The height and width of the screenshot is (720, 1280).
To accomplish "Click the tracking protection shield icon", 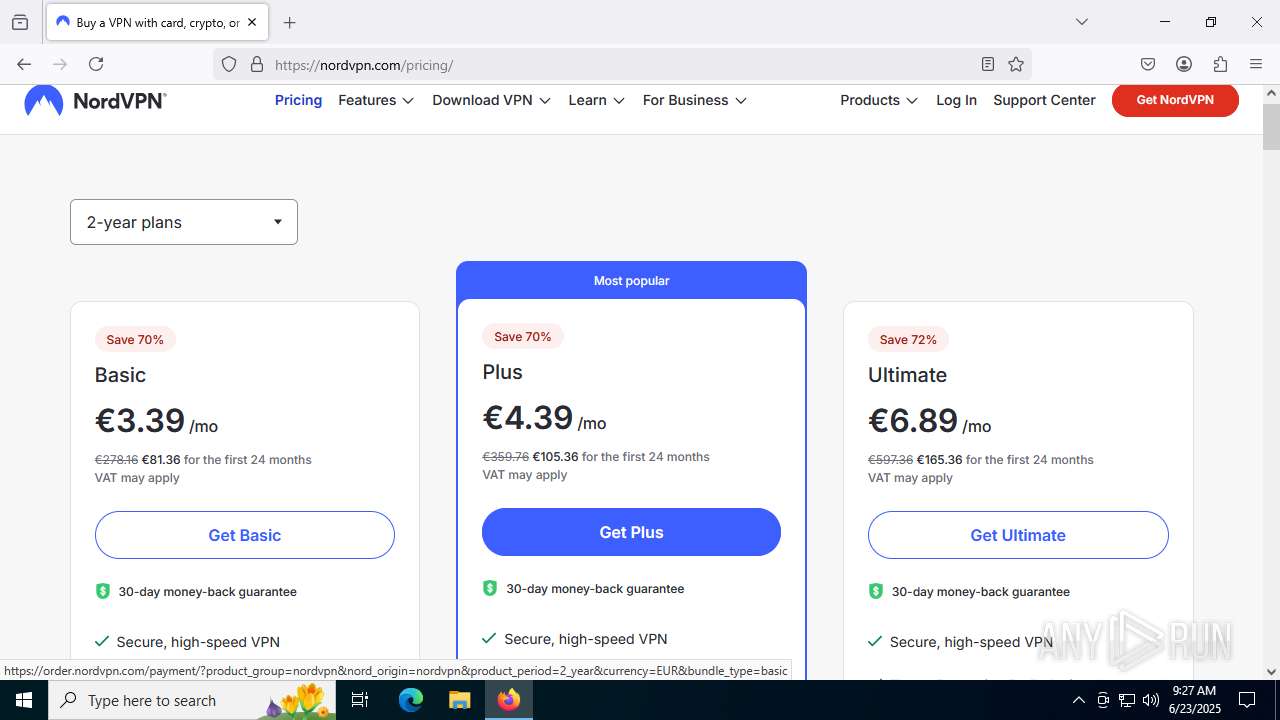I will coord(229,64).
